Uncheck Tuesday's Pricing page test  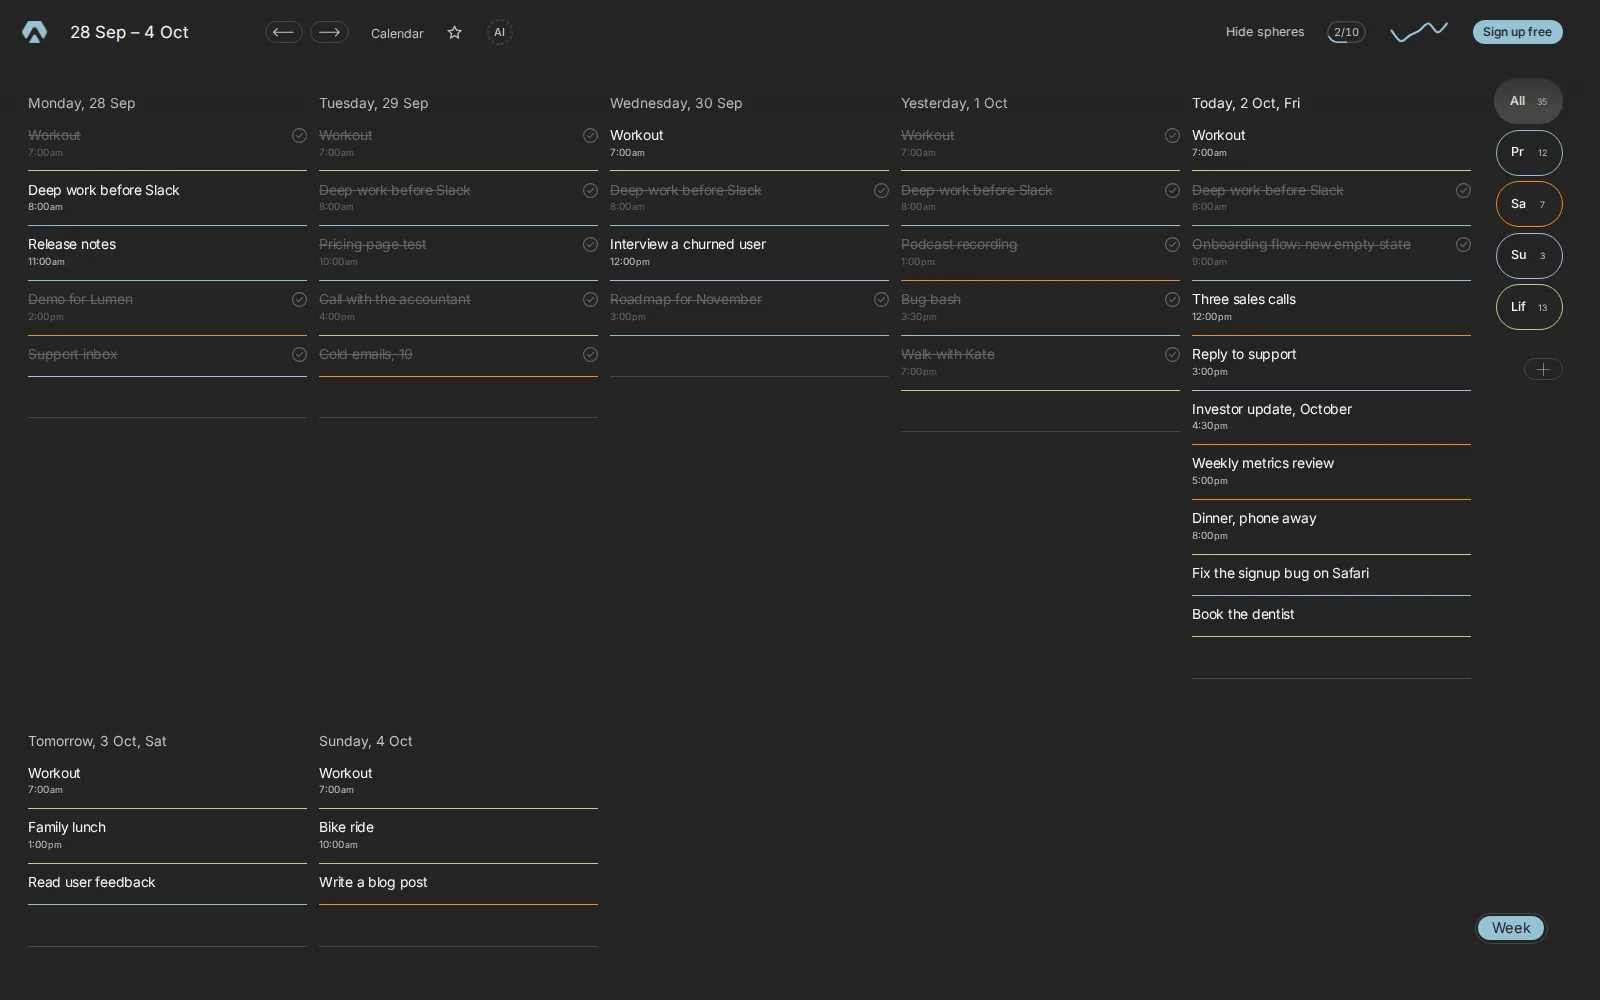590,244
